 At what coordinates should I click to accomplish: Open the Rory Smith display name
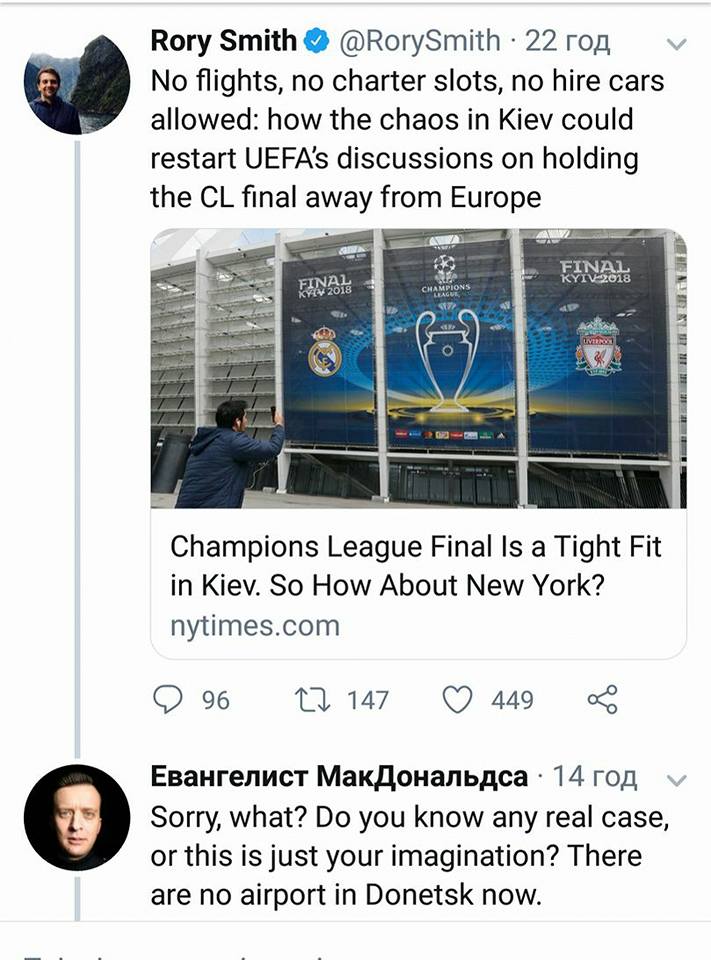pyautogui.click(x=223, y=41)
